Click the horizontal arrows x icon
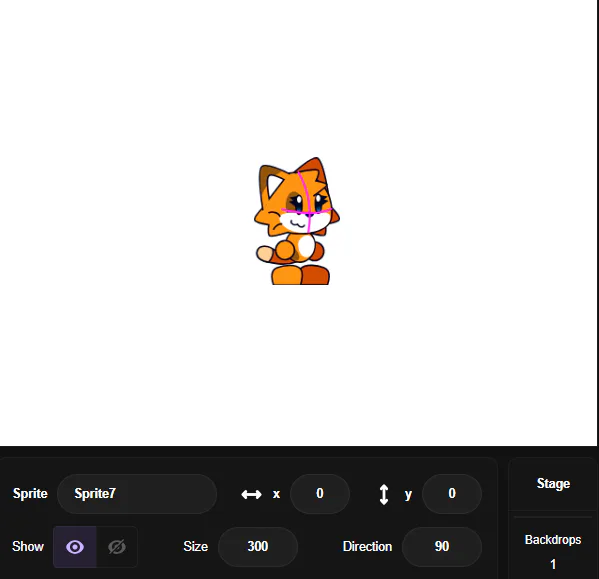 click(x=251, y=494)
